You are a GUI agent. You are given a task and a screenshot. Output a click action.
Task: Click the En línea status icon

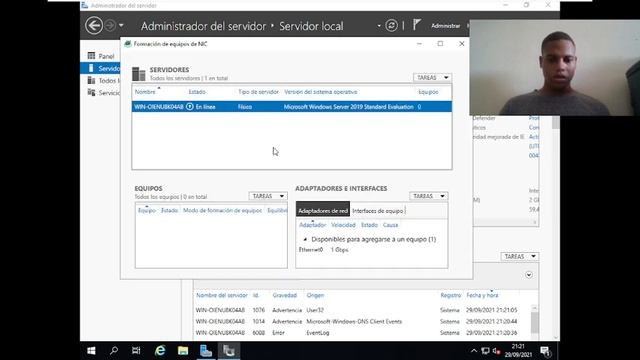189,107
